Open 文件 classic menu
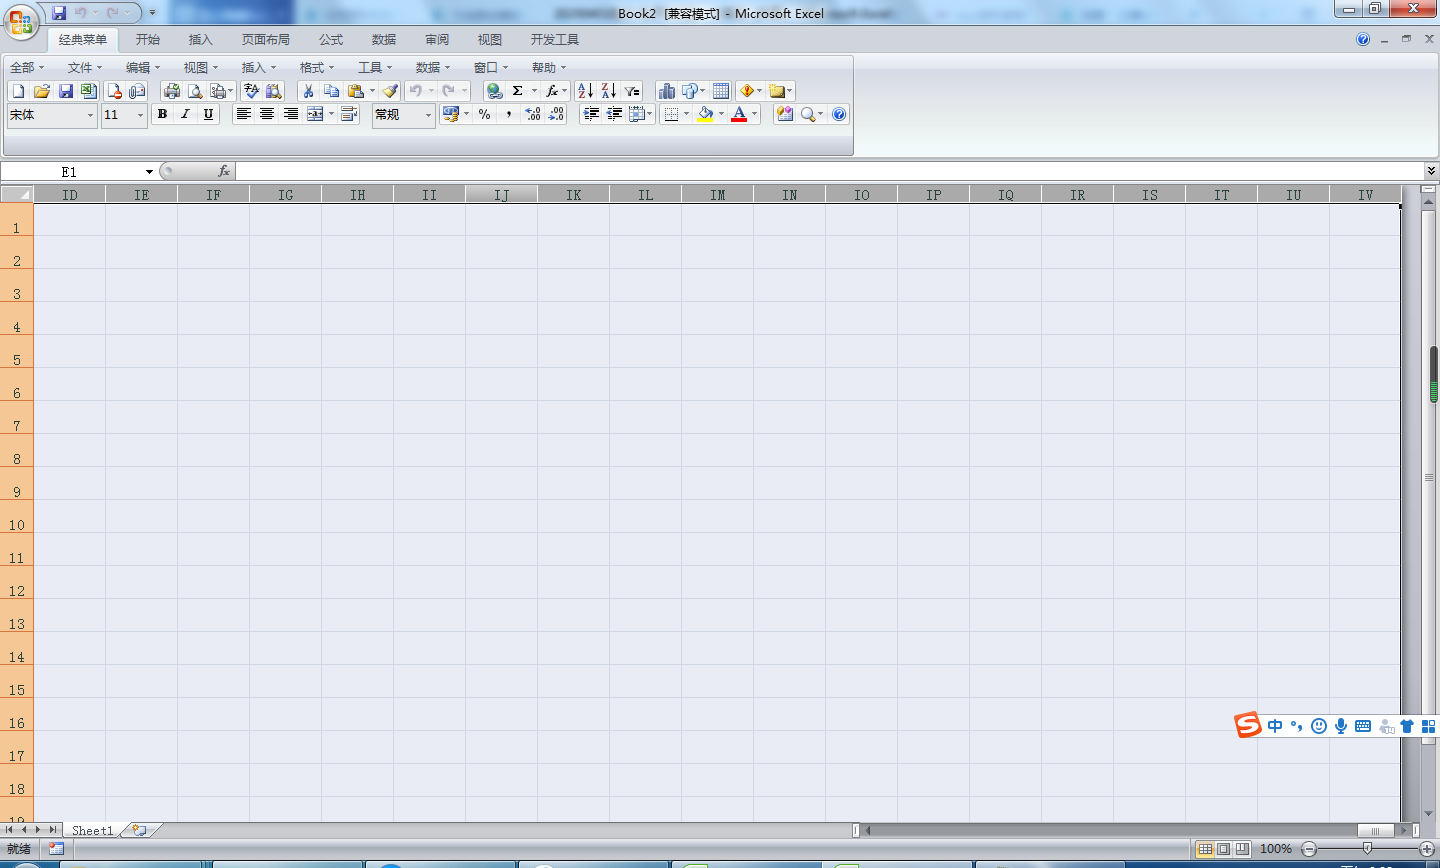 click(x=85, y=68)
